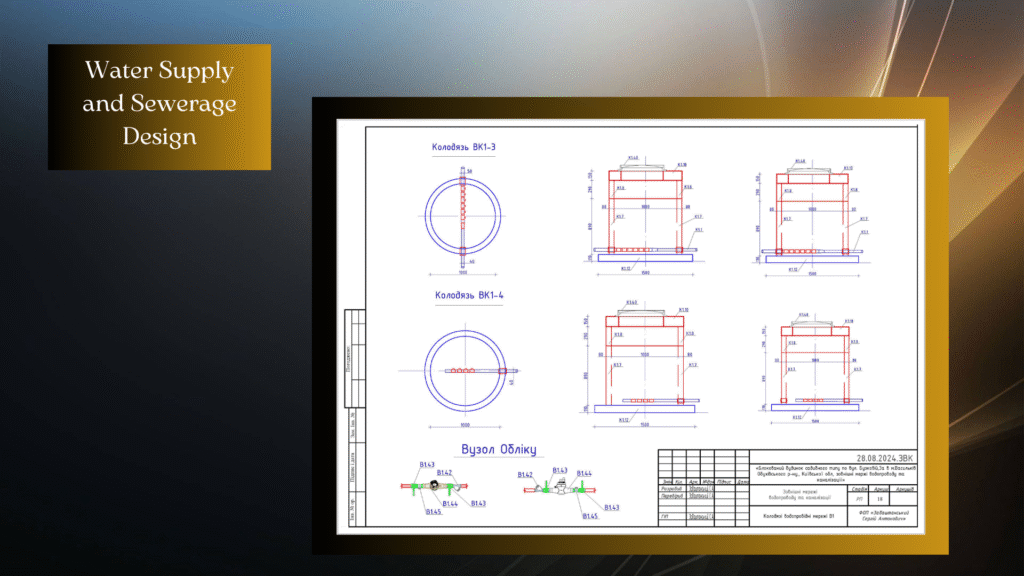The height and width of the screenshot is (576, 1024).
Task: Select the Колодязь ВК1-3 heading text
Action: (463, 148)
